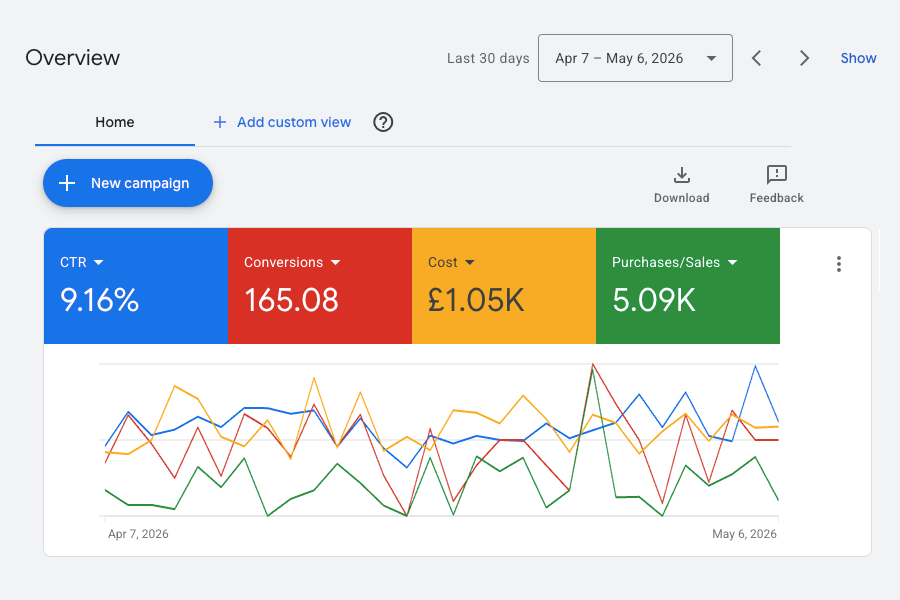The height and width of the screenshot is (600, 900).
Task: Click the 9.16% CTR value
Action: tap(99, 300)
